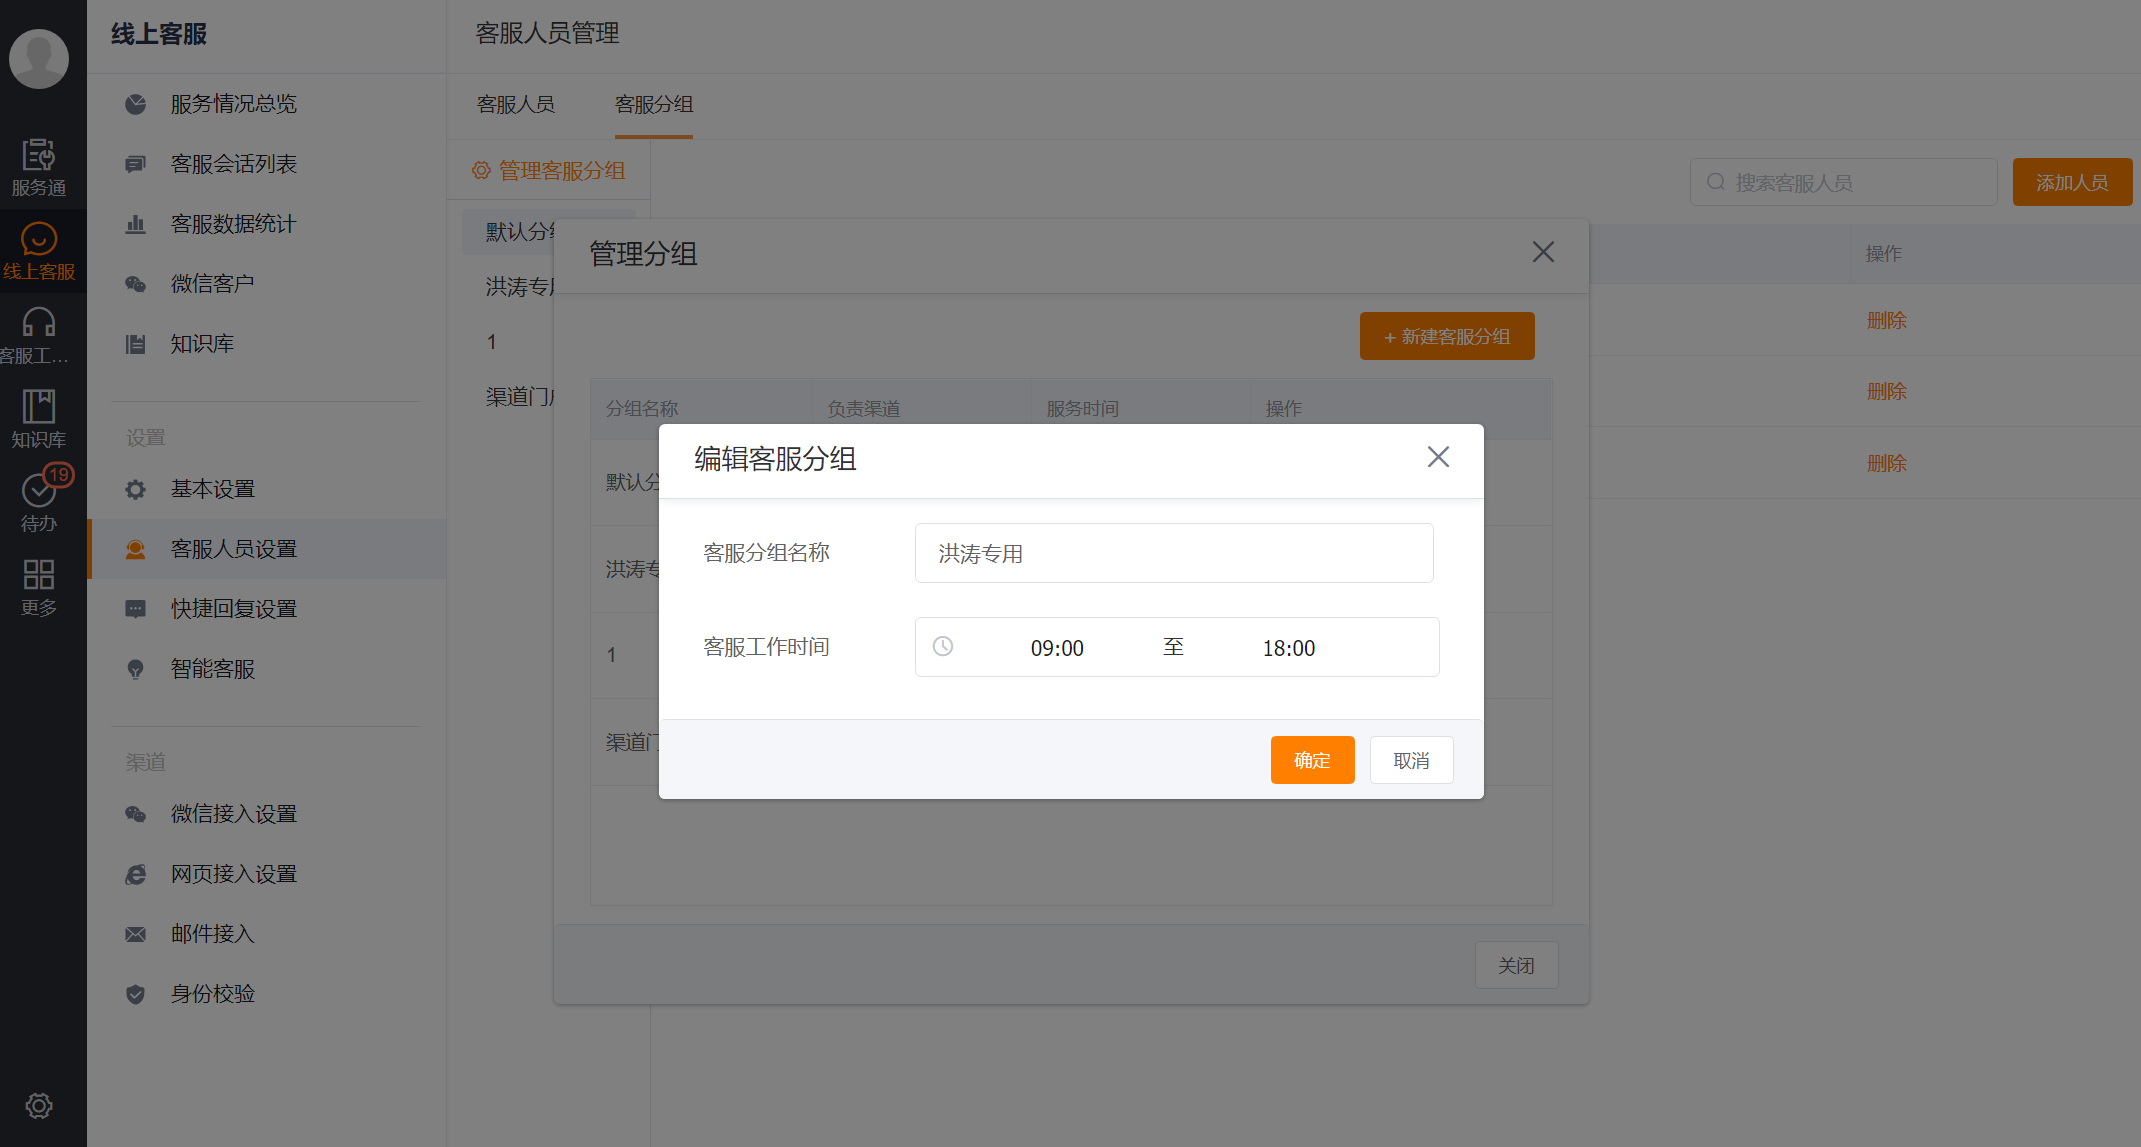The width and height of the screenshot is (2141, 1147).
Task: Click the clock icon in work time field
Action: (942, 647)
